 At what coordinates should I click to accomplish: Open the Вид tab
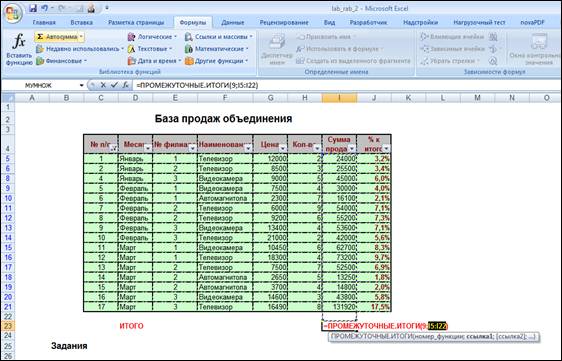click(x=329, y=22)
